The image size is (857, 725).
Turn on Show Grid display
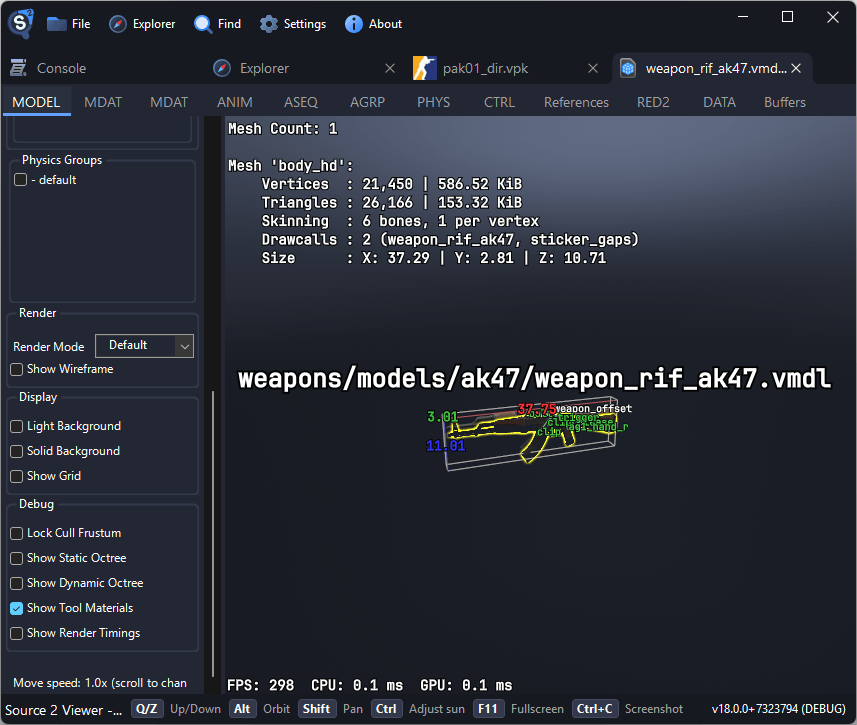[17, 476]
